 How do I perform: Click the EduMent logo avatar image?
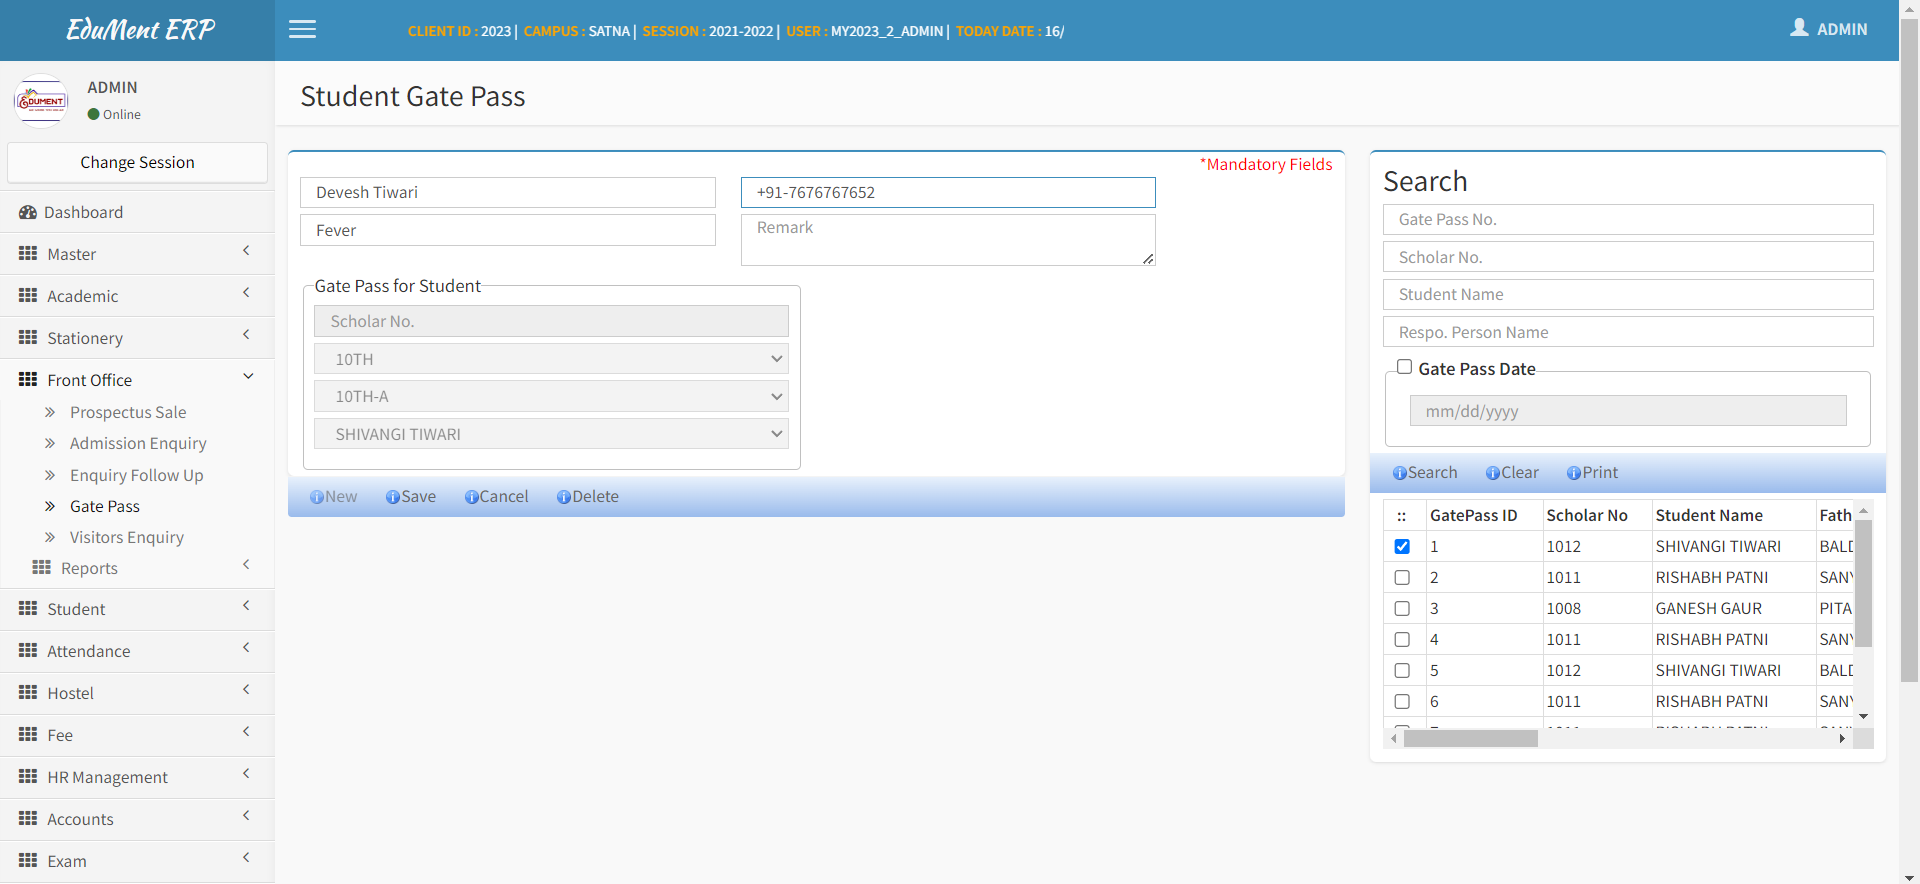pos(41,101)
